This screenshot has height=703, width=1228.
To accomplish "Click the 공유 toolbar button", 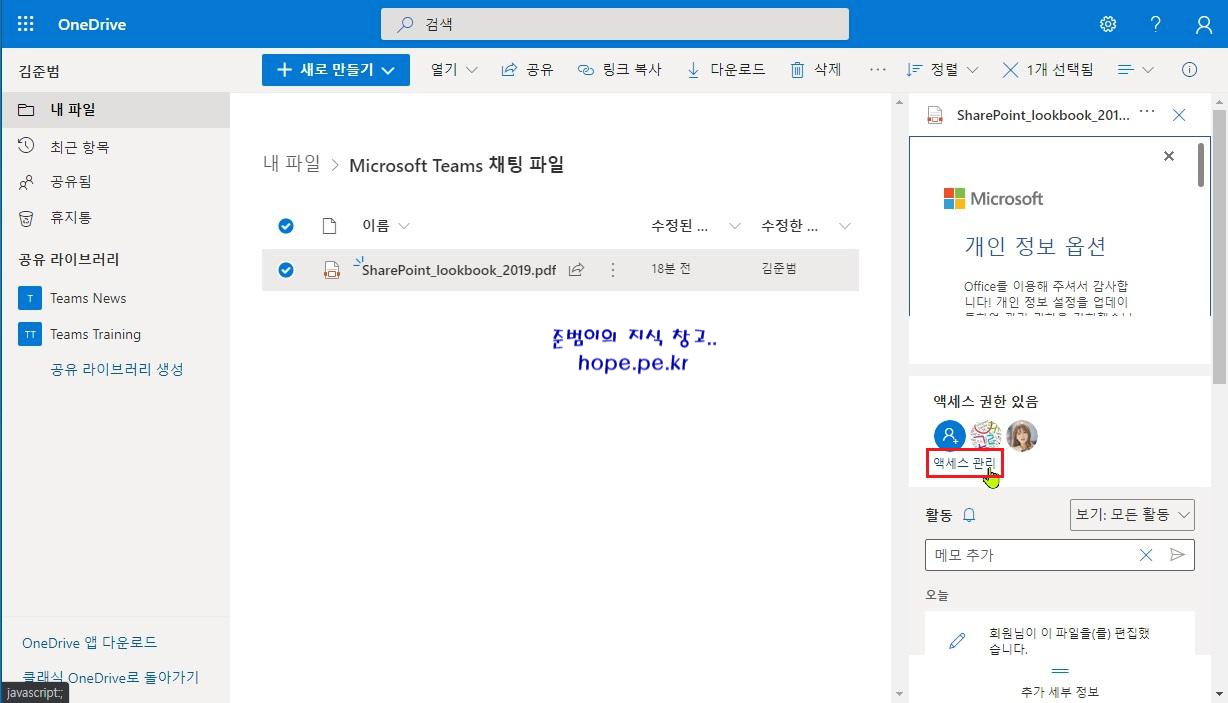I will pyautogui.click(x=527, y=70).
